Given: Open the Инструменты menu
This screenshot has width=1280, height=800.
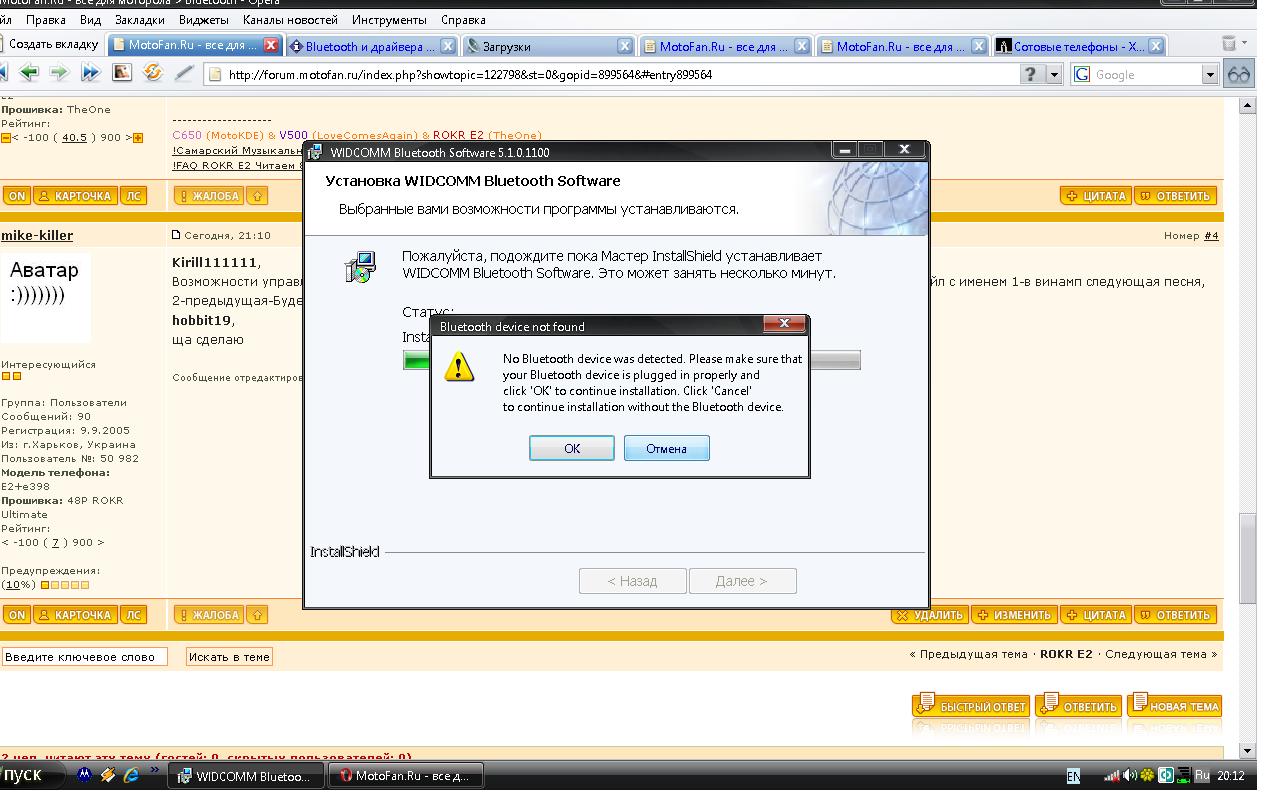Looking at the screenshot, I should point(388,19).
